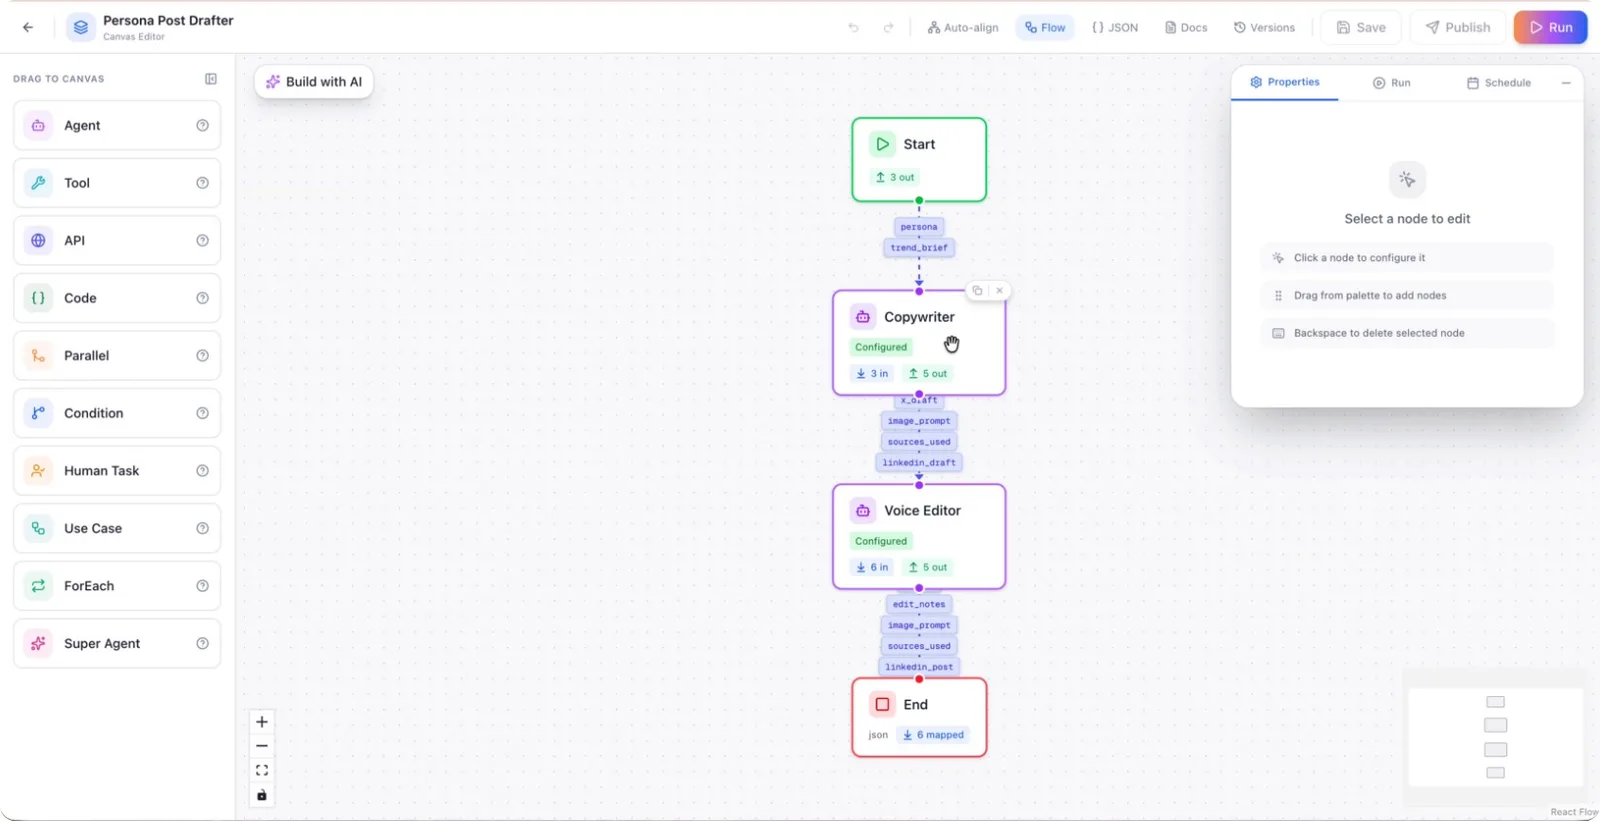View help info for the API node

[202, 241]
